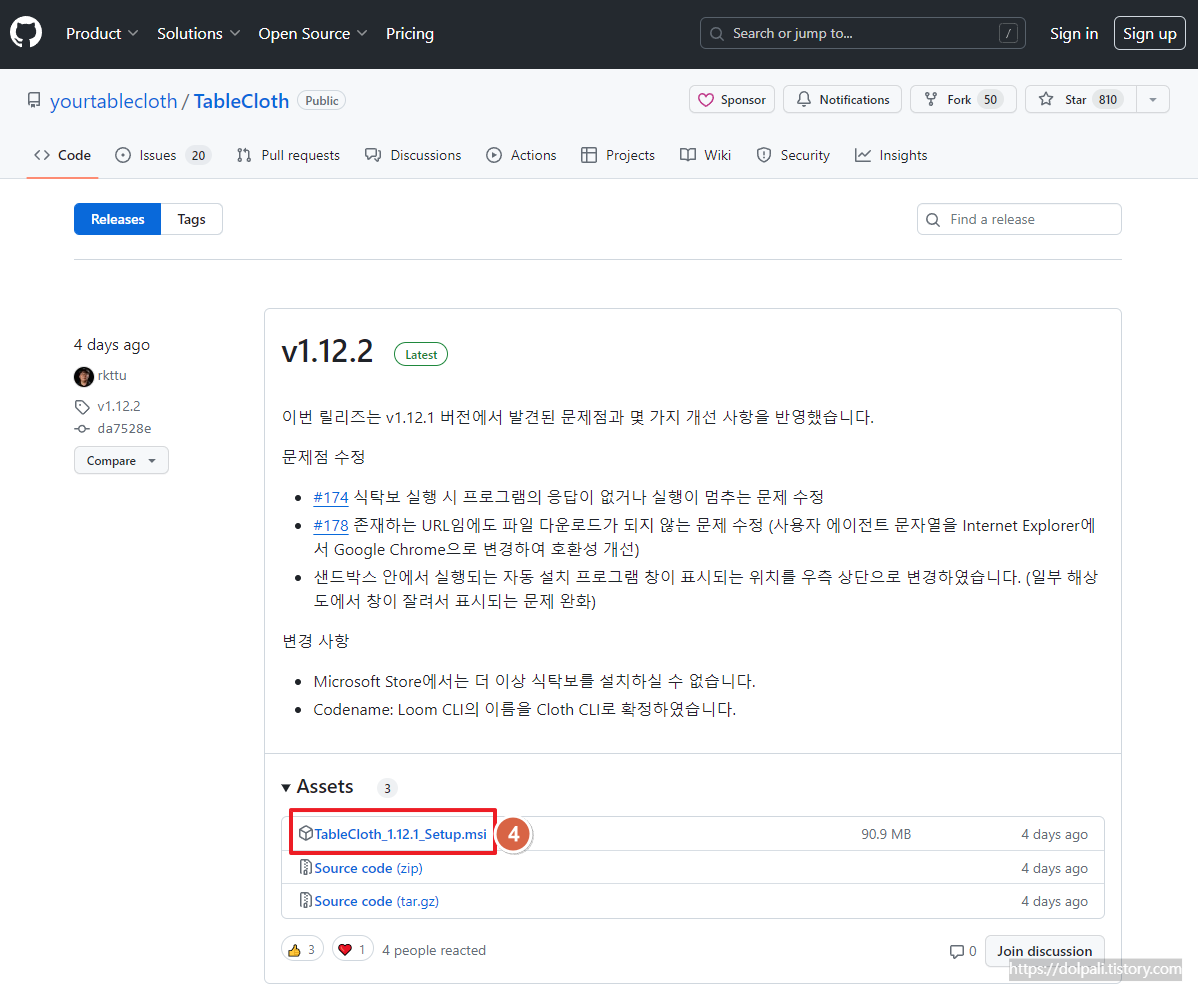Switch to the Discussions tab
The image size is (1198, 998).
tap(413, 155)
